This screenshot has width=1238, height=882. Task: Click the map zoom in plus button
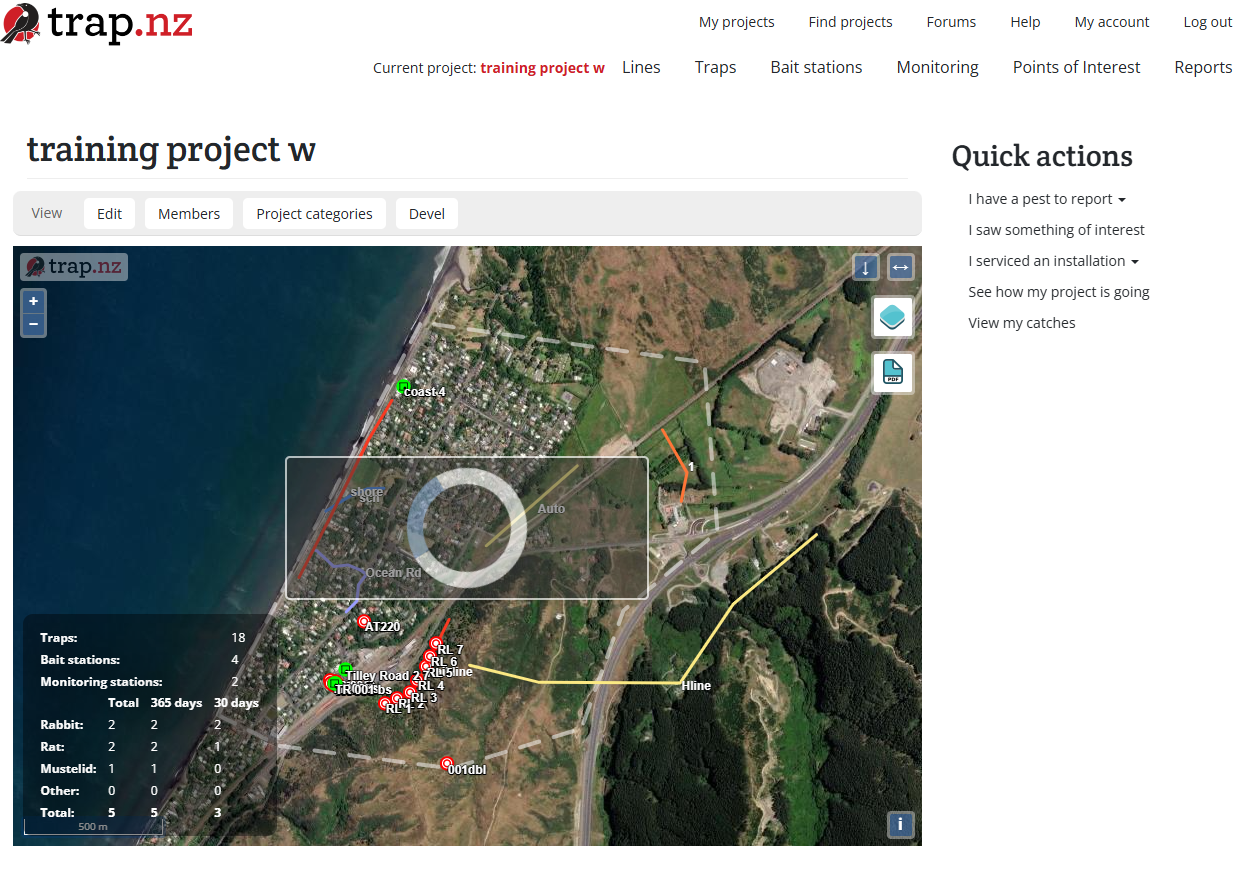click(x=34, y=301)
